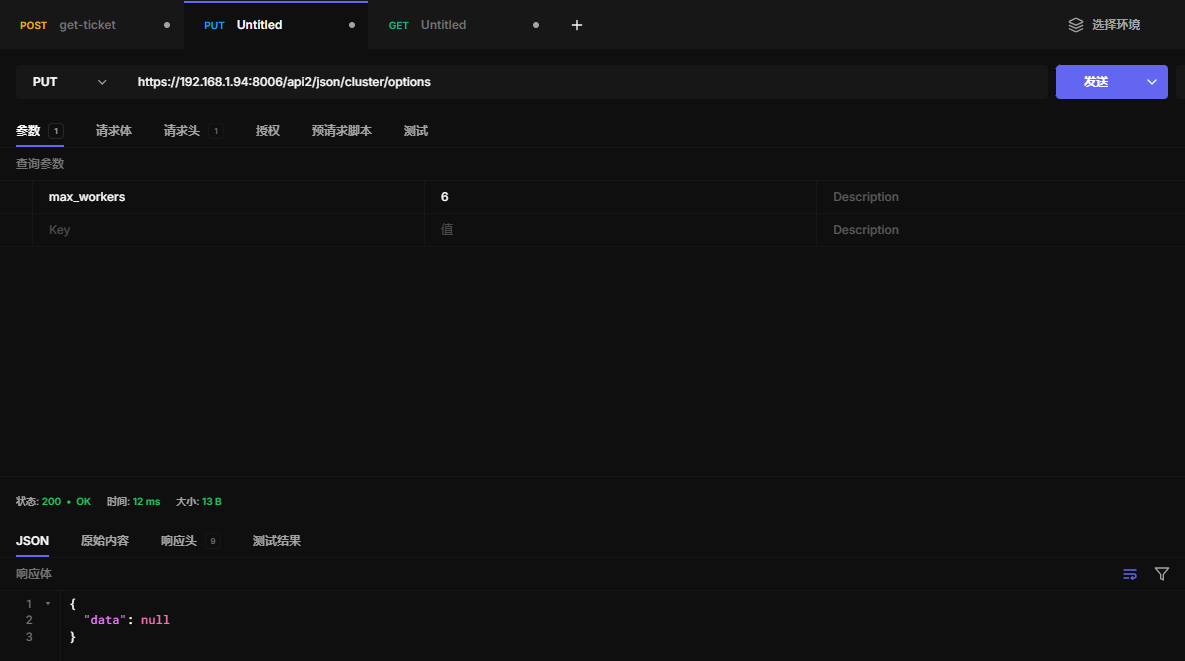Click the 发送 send button
Image resolution: width=1185 pixels, height=661 pixels.
click(1096, 82)
